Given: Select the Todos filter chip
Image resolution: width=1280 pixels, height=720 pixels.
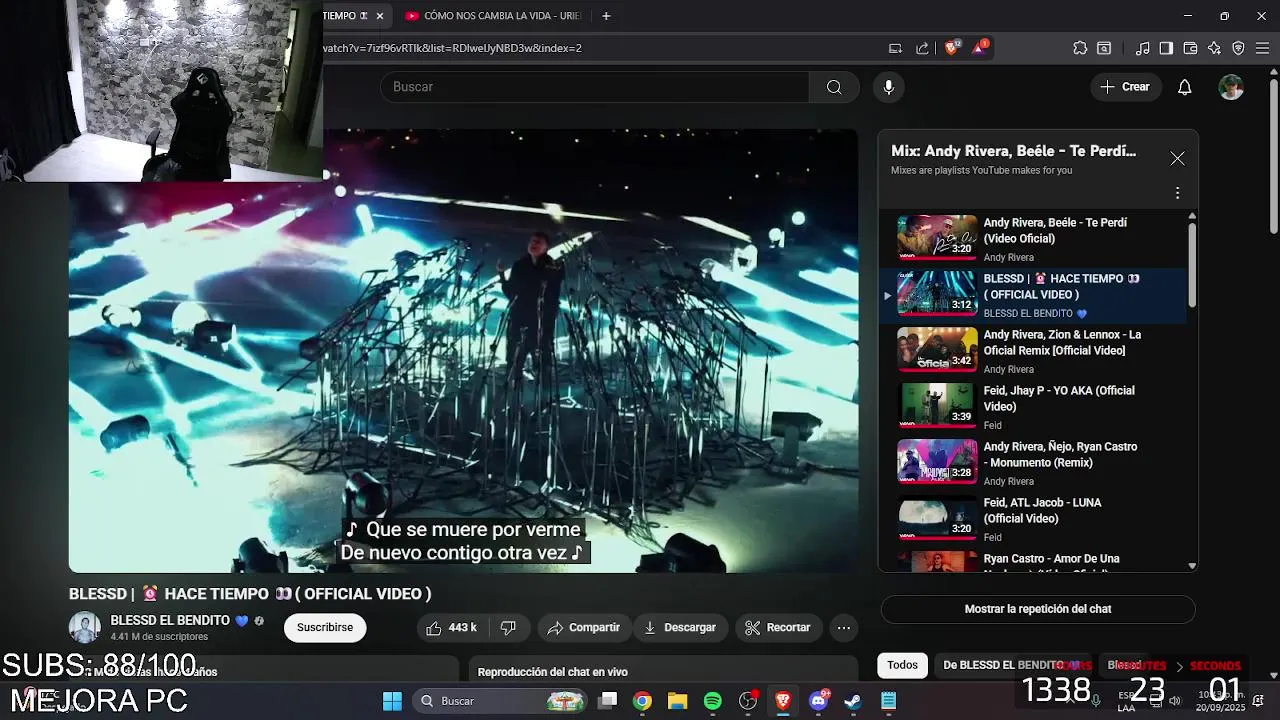Looking at the screenshot, I should coord(902,665).
